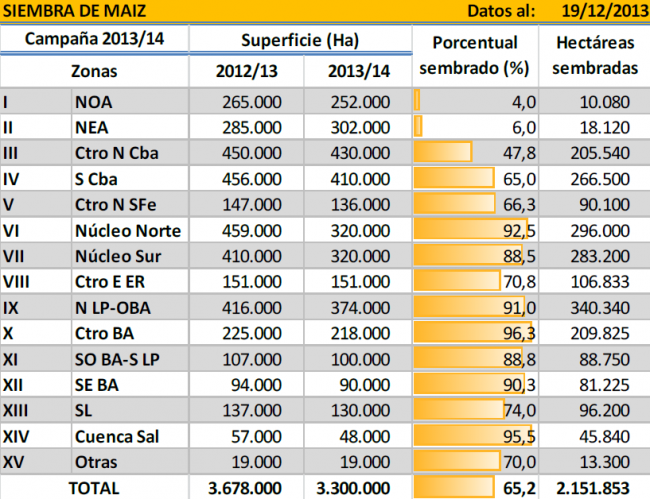Click the 96,3 percent data bar for Ctro BA

click(474, 334)
